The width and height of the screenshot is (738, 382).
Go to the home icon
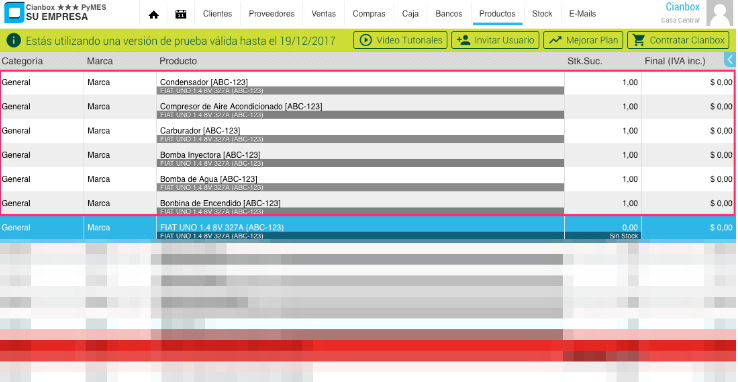click(x=153, y=14)
